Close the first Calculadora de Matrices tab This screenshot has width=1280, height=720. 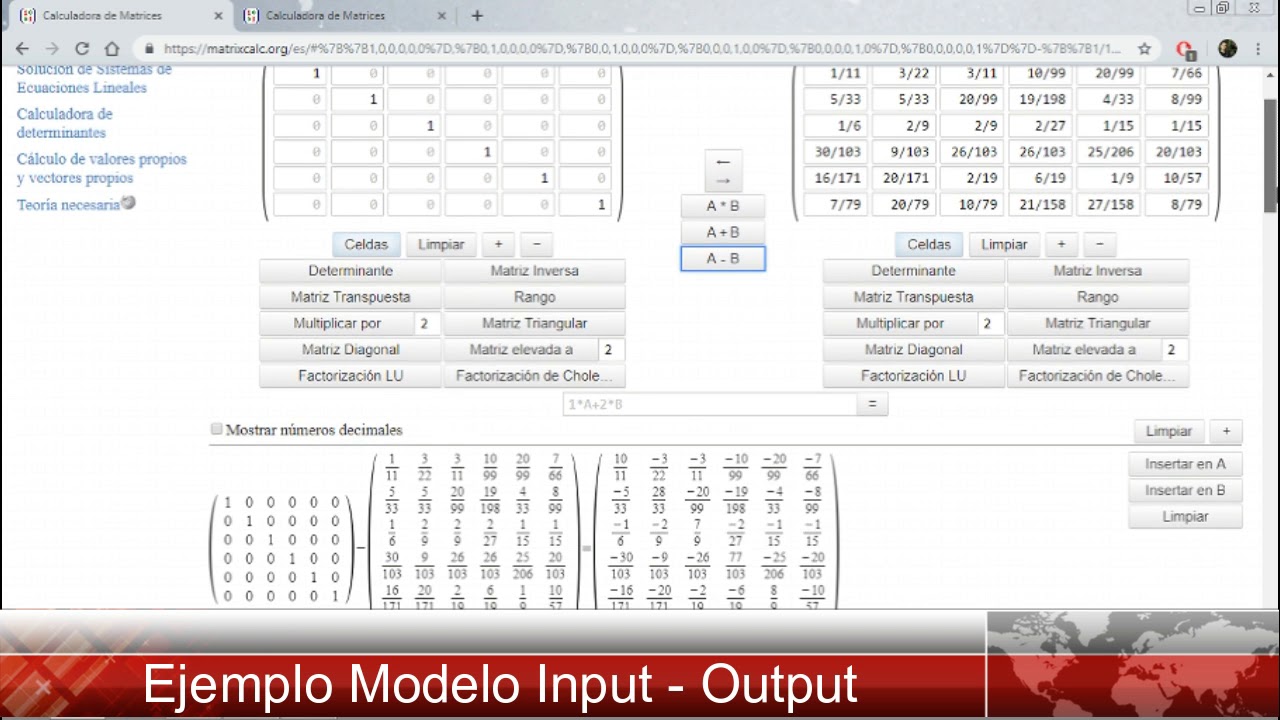pos(219,16)
